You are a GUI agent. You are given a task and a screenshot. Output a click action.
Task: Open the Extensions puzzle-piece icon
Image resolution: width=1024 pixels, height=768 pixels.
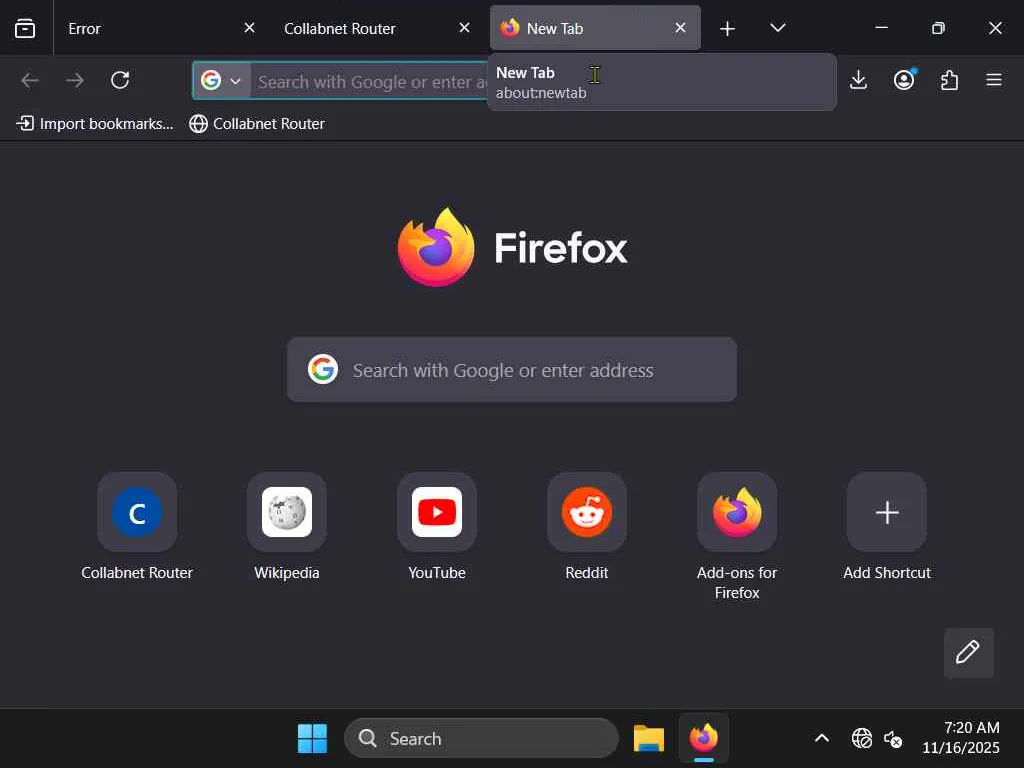(x=949, y=80)
